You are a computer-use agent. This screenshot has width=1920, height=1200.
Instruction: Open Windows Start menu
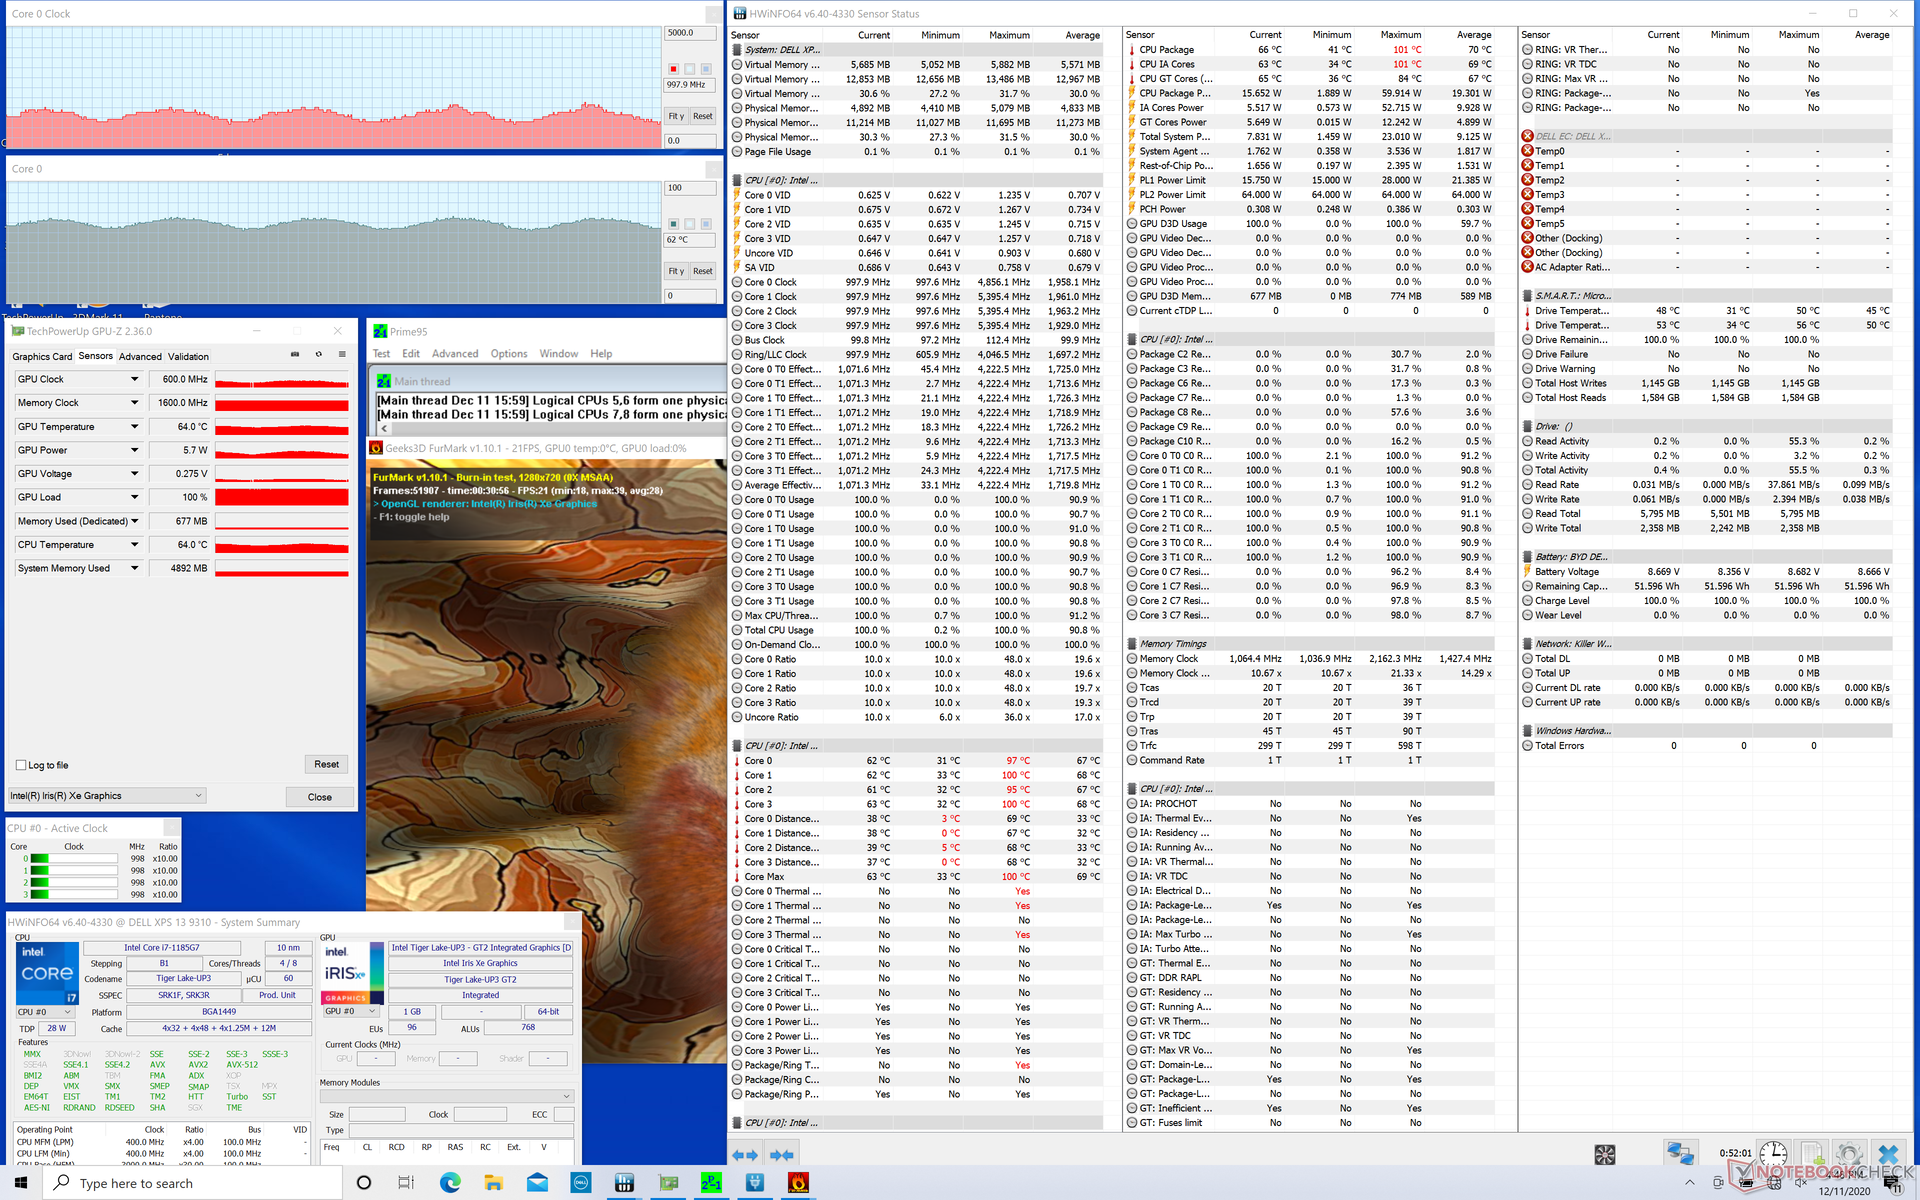[21, 1183]
